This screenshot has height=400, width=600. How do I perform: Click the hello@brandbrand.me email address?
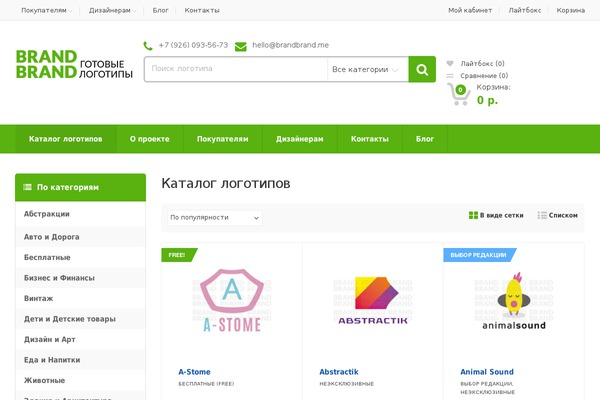click(290, 45)
